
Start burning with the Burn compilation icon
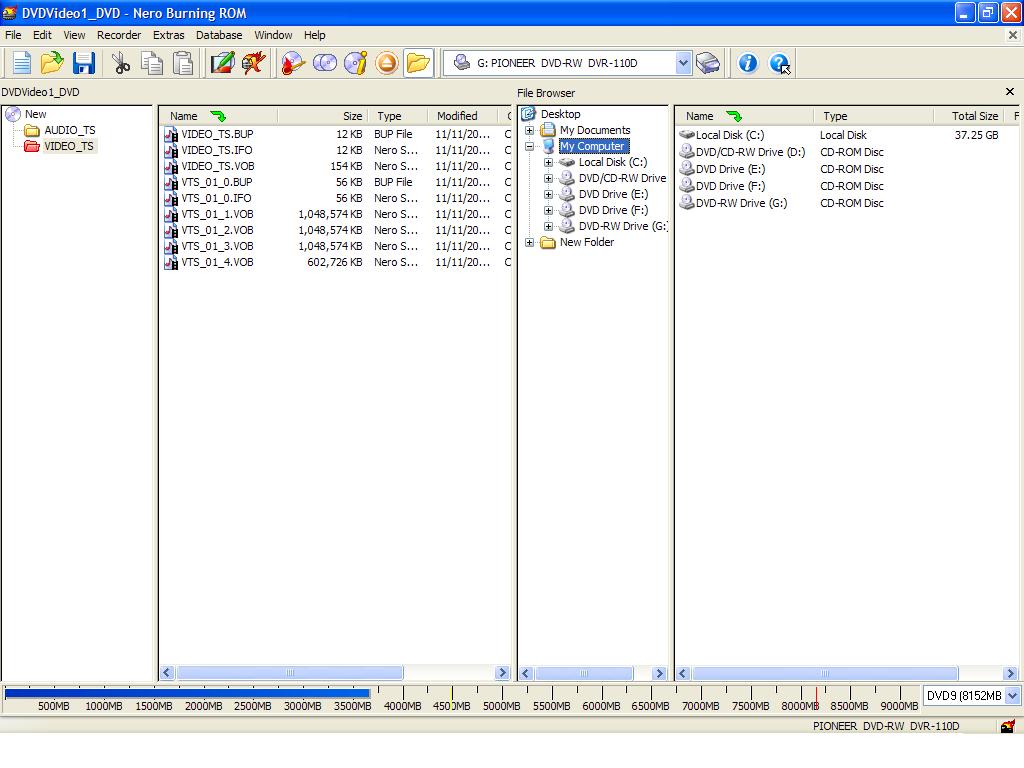click(293, 63)
